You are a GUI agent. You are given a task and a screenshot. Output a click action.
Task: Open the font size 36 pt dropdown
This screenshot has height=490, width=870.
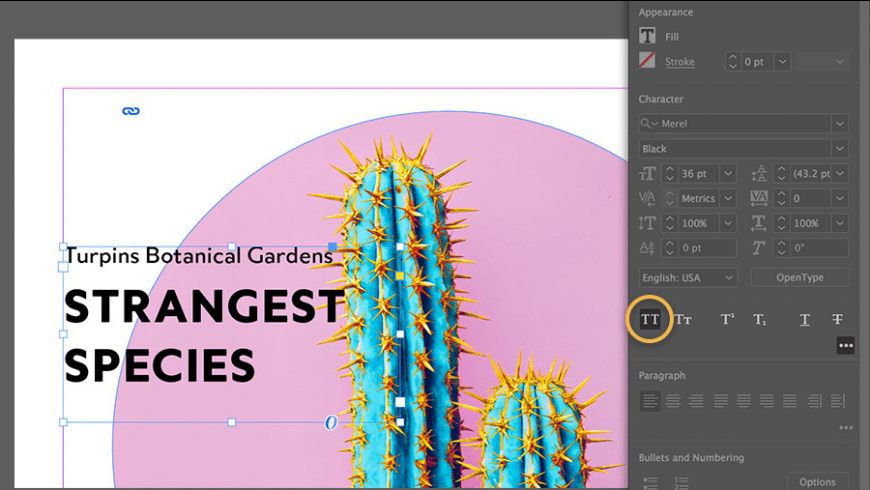pos(727,174)
